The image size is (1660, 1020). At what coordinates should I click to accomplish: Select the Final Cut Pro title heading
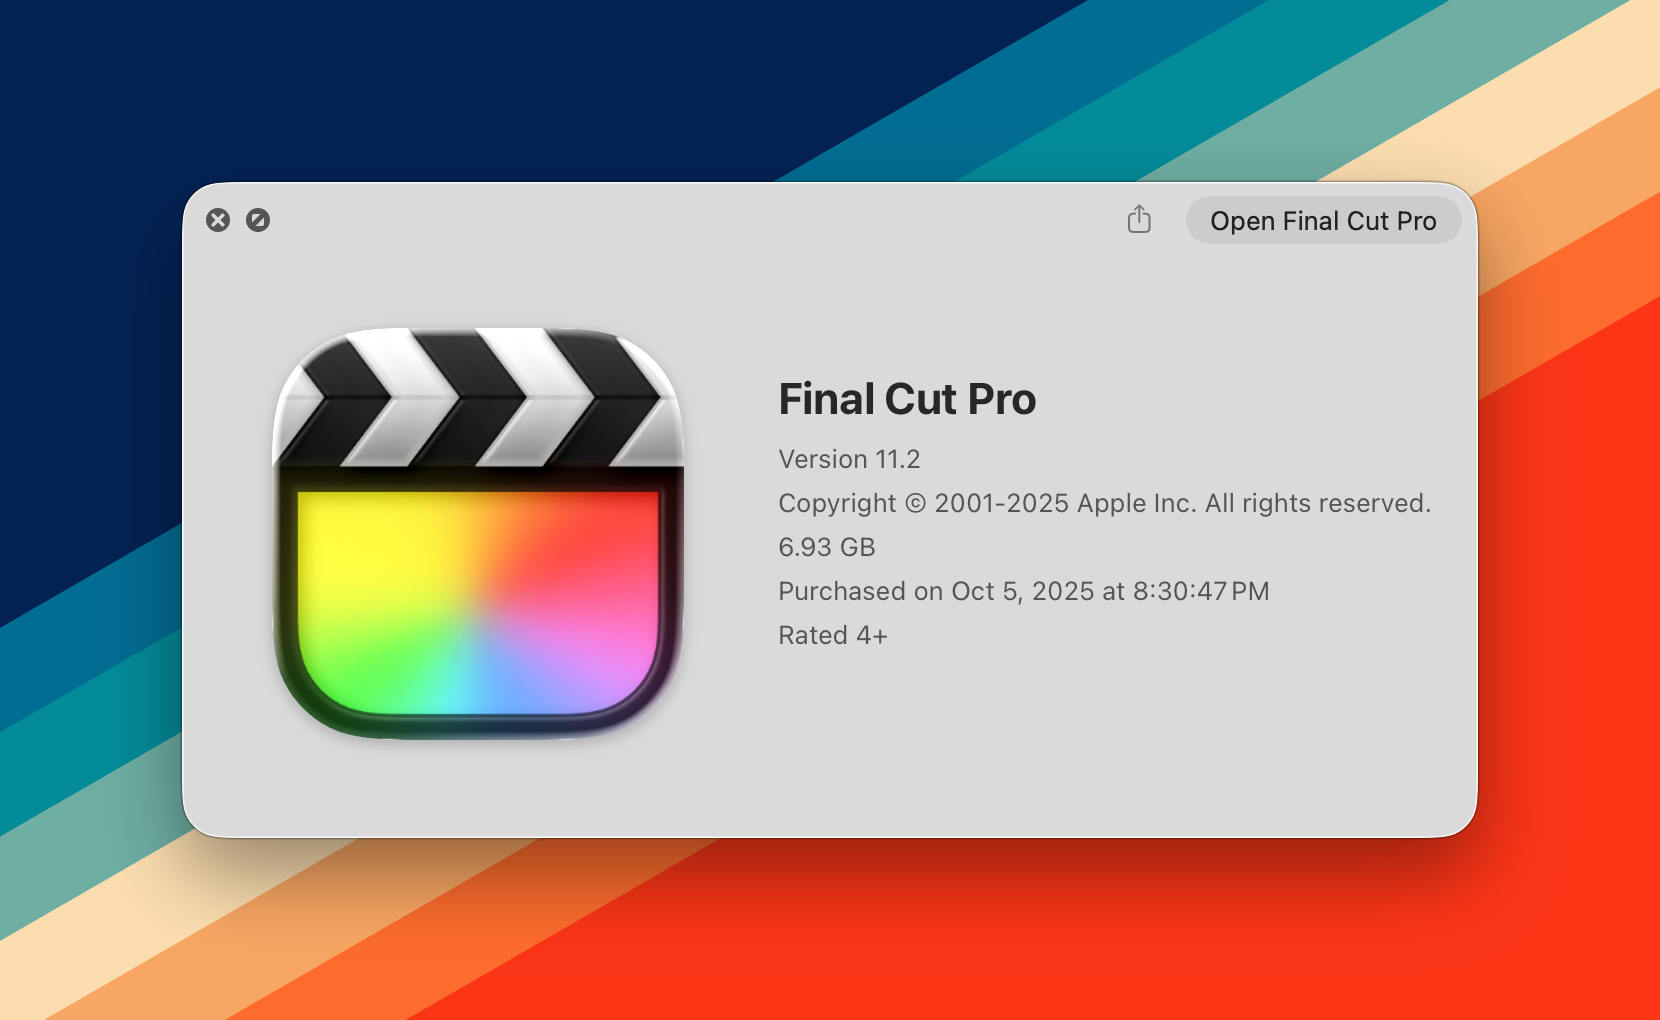(x=907, y=399)
